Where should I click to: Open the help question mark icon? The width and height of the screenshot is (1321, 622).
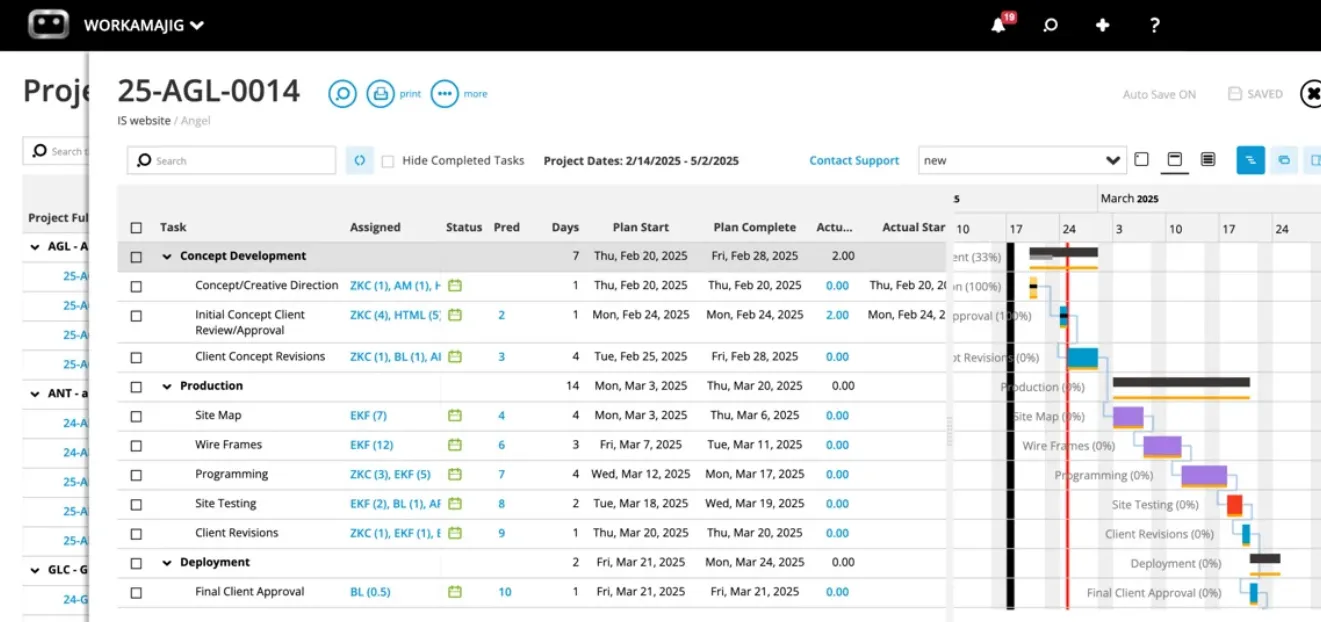click(x=1154, y=25)
